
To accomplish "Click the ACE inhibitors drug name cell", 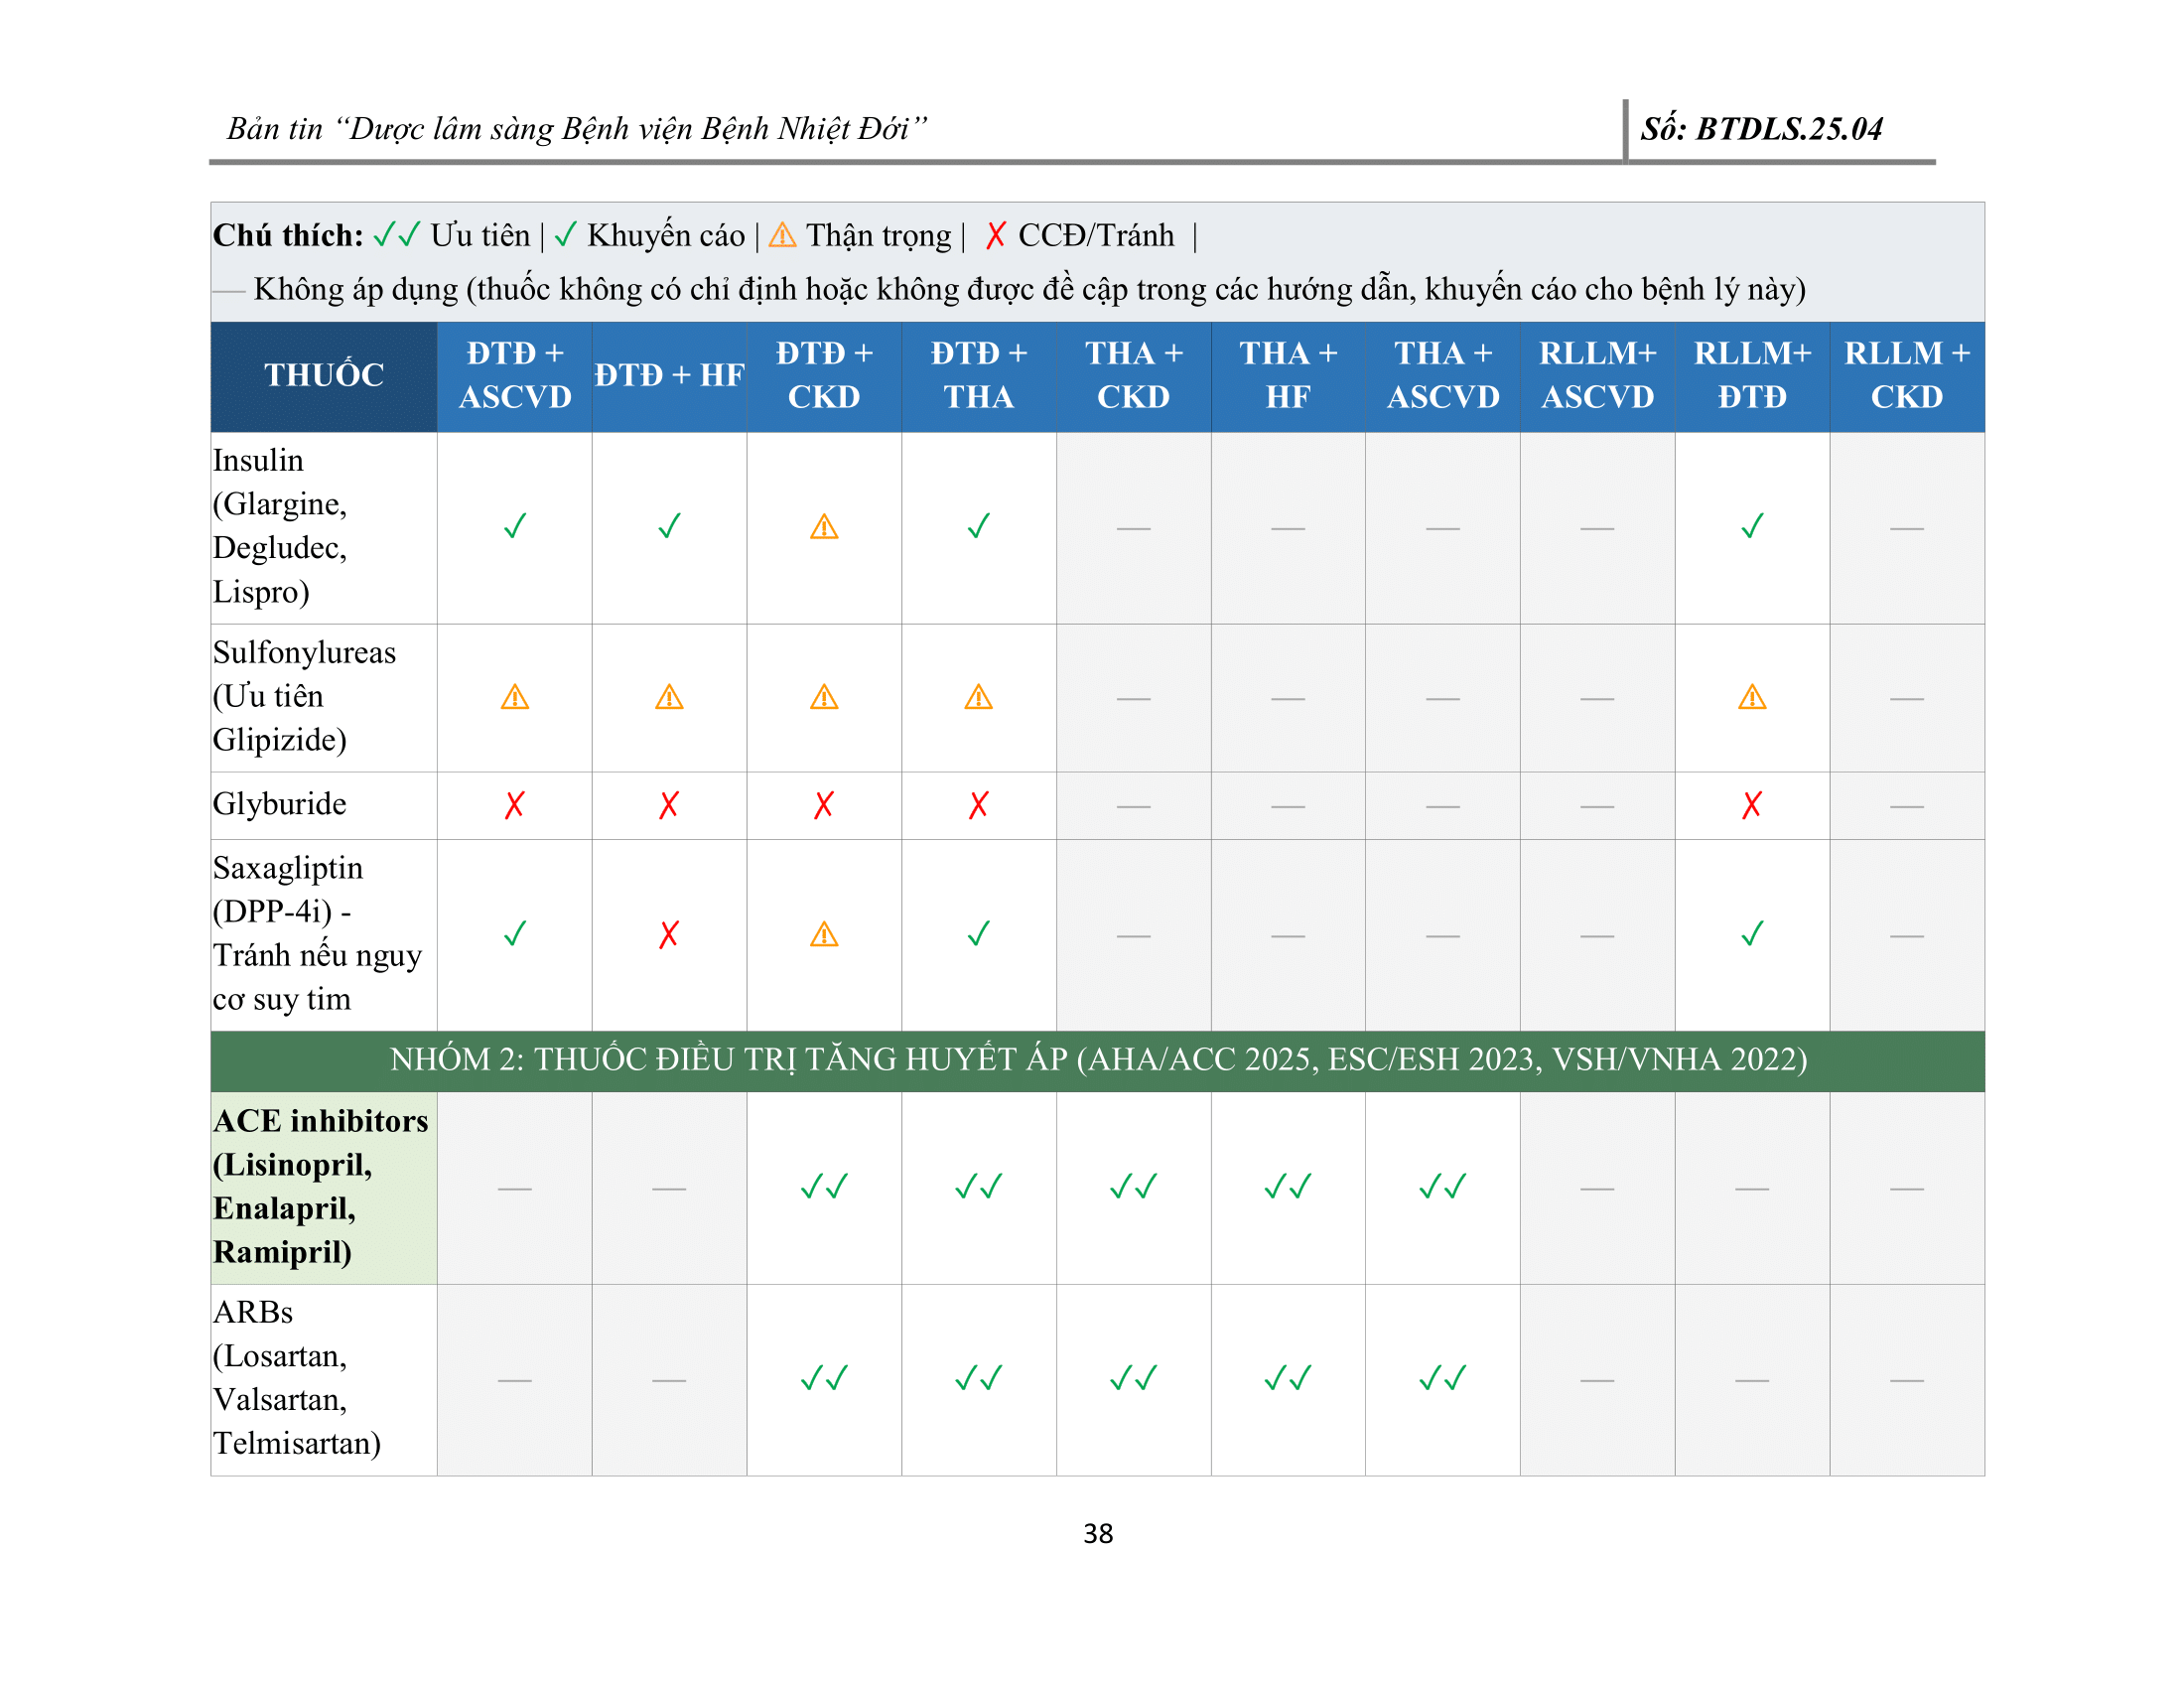I will [x=322, y=1186].
